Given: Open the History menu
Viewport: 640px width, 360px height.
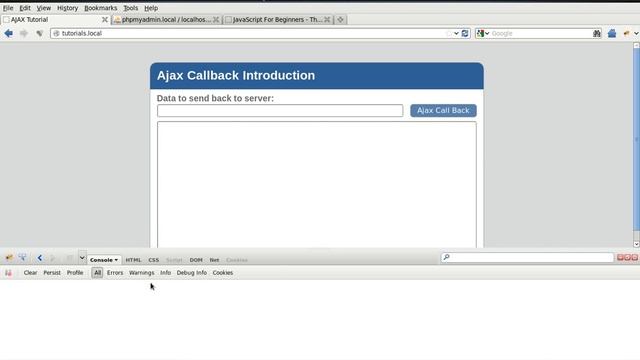Looking at the screenshot, I should (67, 8).
